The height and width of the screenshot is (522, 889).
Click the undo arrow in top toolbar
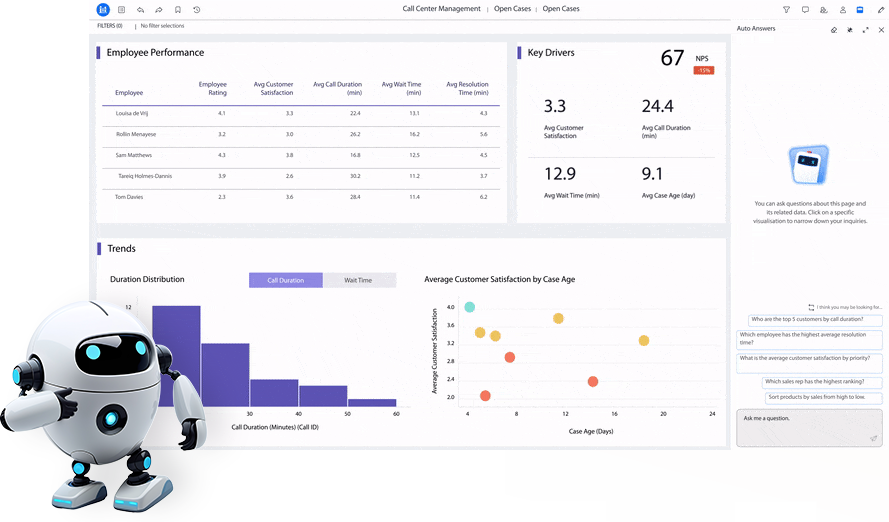[140, 9]
